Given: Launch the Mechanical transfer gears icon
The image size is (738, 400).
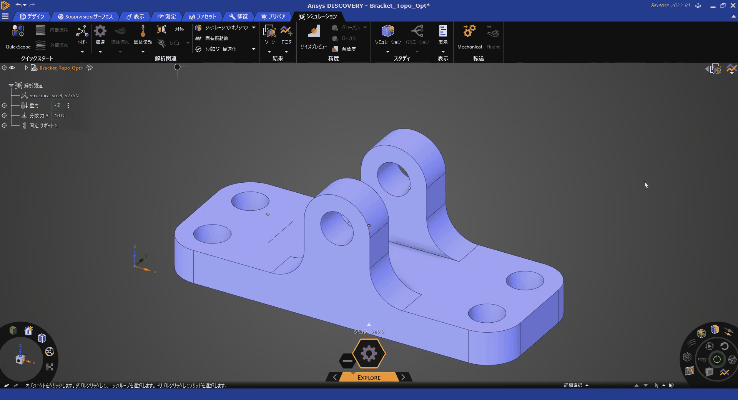Looking at the screenshot, I should (x=469, y=32).
